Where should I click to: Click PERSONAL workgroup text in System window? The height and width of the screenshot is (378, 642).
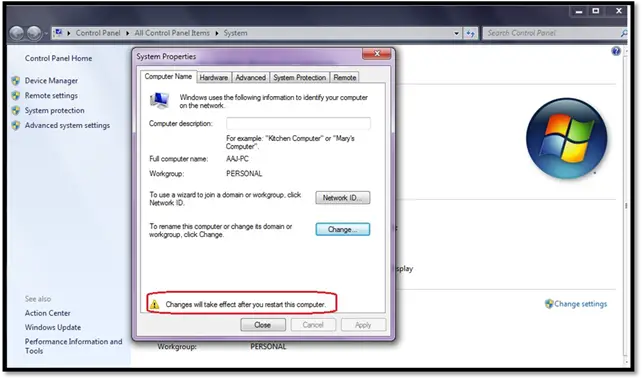(x=268, y=346)
